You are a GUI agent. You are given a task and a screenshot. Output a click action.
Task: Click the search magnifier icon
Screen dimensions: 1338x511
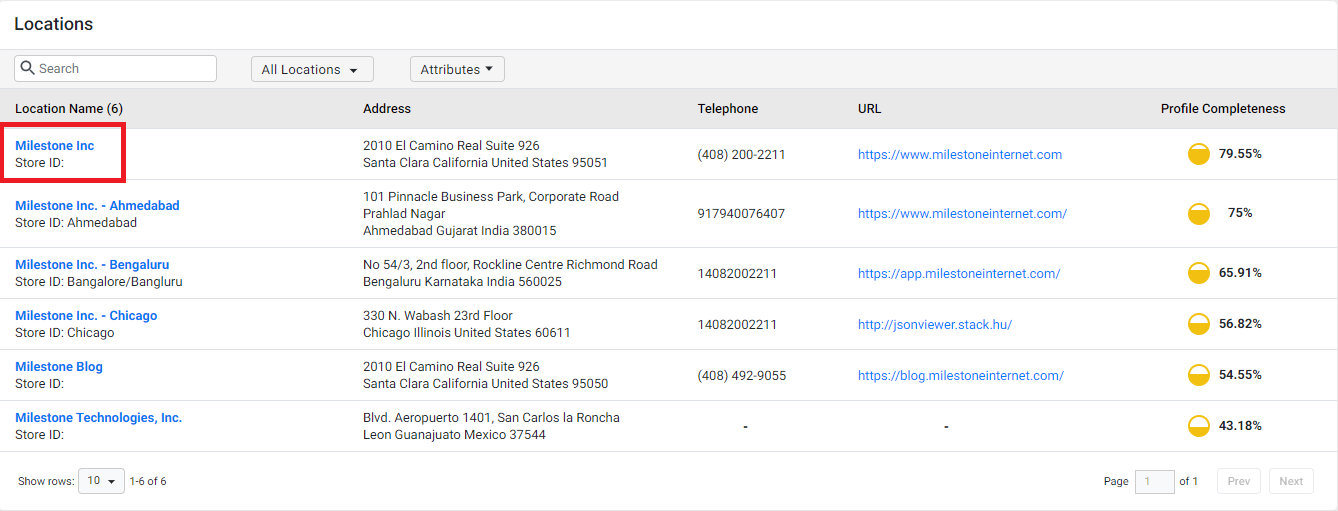pyautogui.click(x=28, y=68)
